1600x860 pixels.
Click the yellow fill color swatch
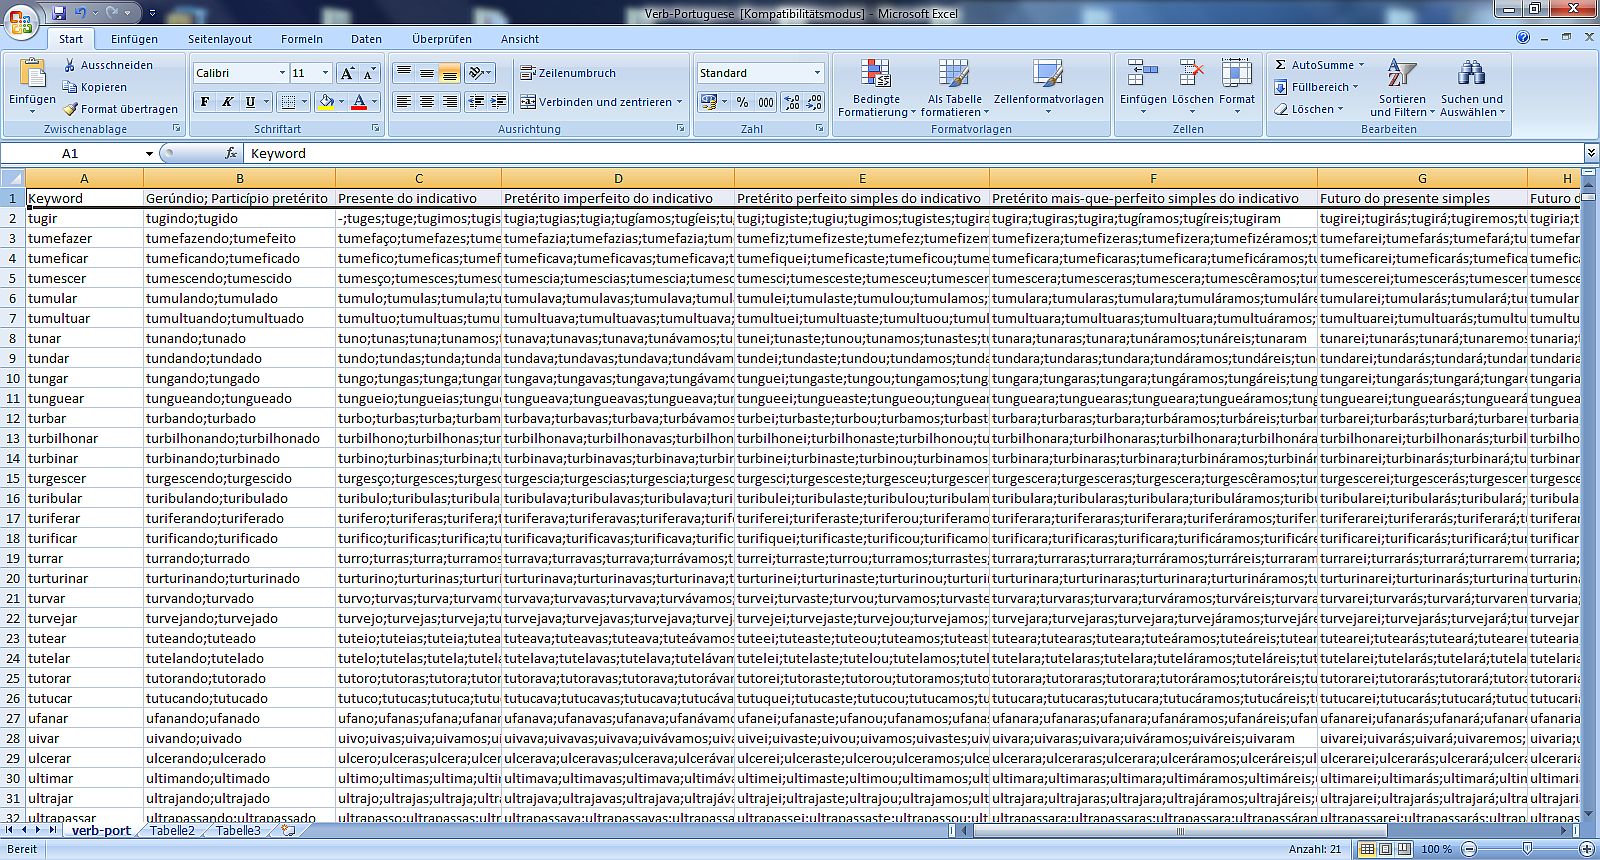[326, 102]
